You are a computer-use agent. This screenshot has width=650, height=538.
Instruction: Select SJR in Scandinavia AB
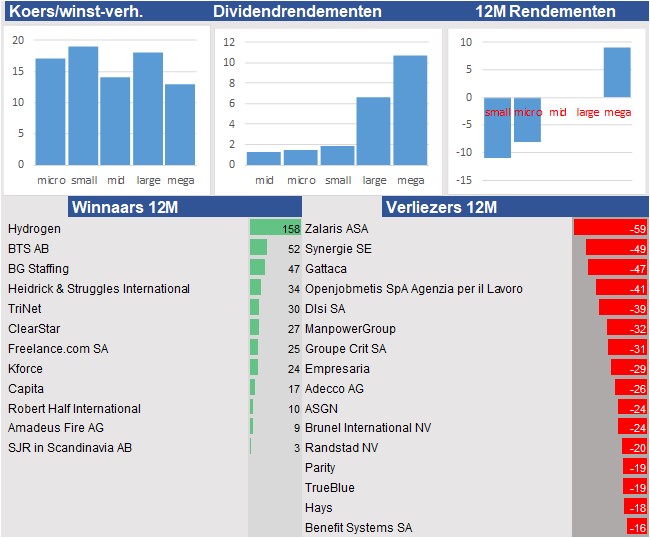pos(70,448)
